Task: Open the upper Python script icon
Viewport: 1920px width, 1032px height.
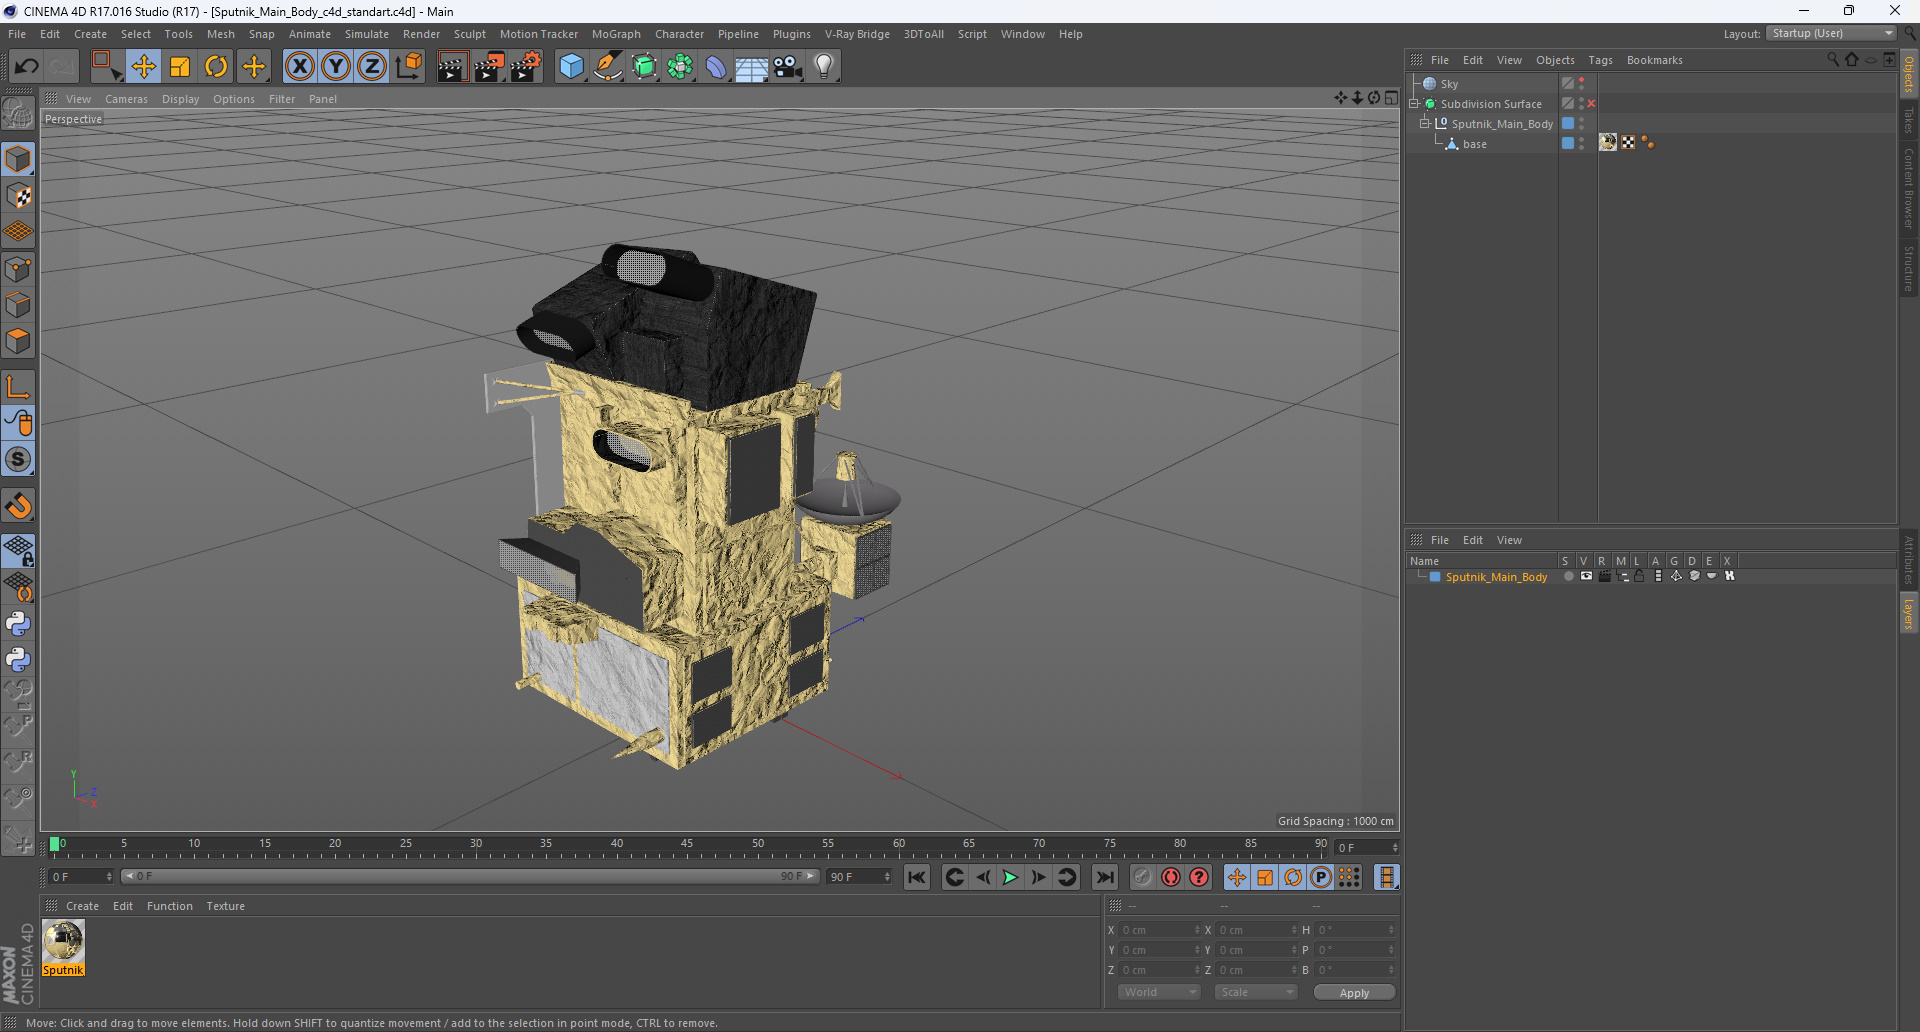Action: 18,624
